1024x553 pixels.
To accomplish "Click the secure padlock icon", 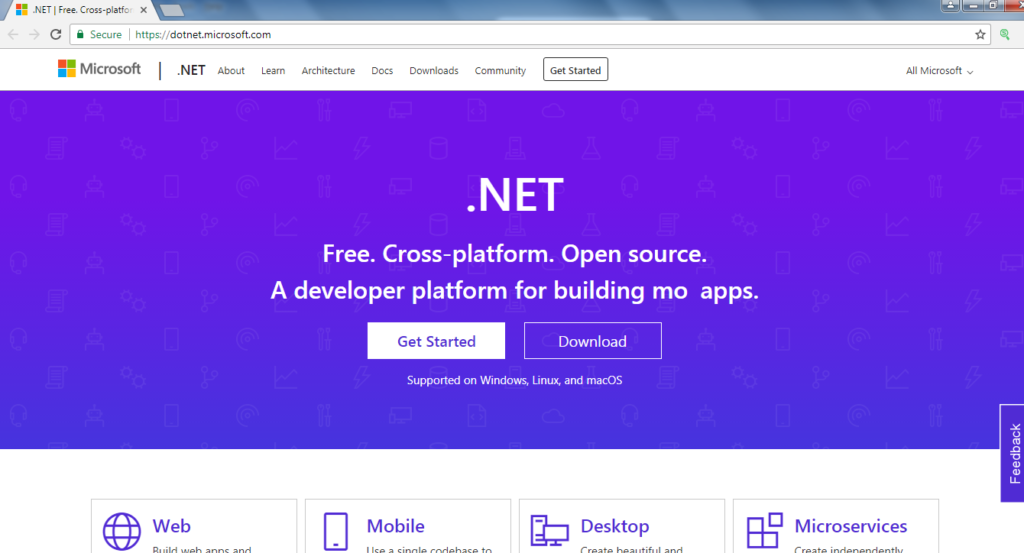I will coord(80,34).
